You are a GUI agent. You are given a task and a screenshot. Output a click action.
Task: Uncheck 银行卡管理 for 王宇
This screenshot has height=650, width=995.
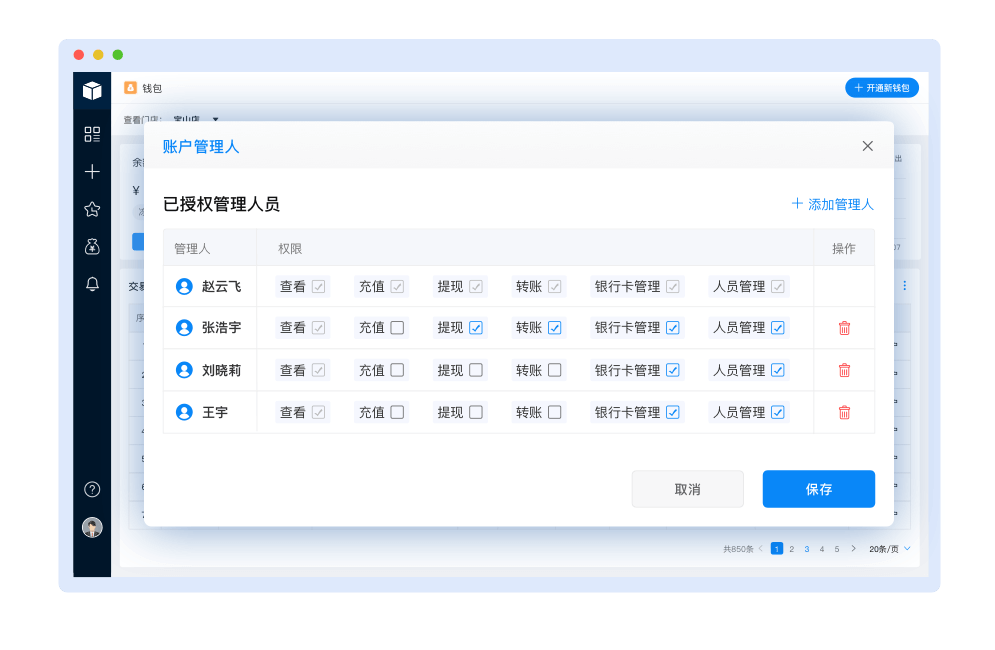pyautogui.click(x=673, y=412)
